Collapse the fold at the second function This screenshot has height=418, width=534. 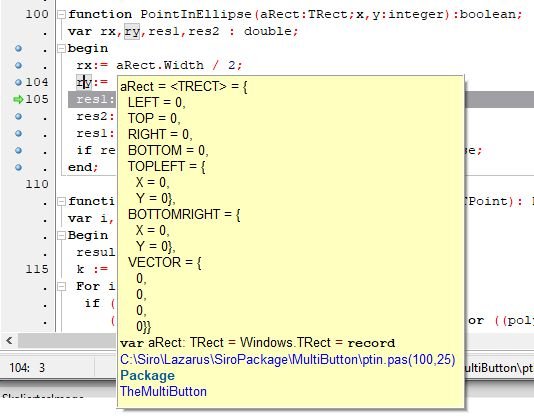[x=61, y=201]
